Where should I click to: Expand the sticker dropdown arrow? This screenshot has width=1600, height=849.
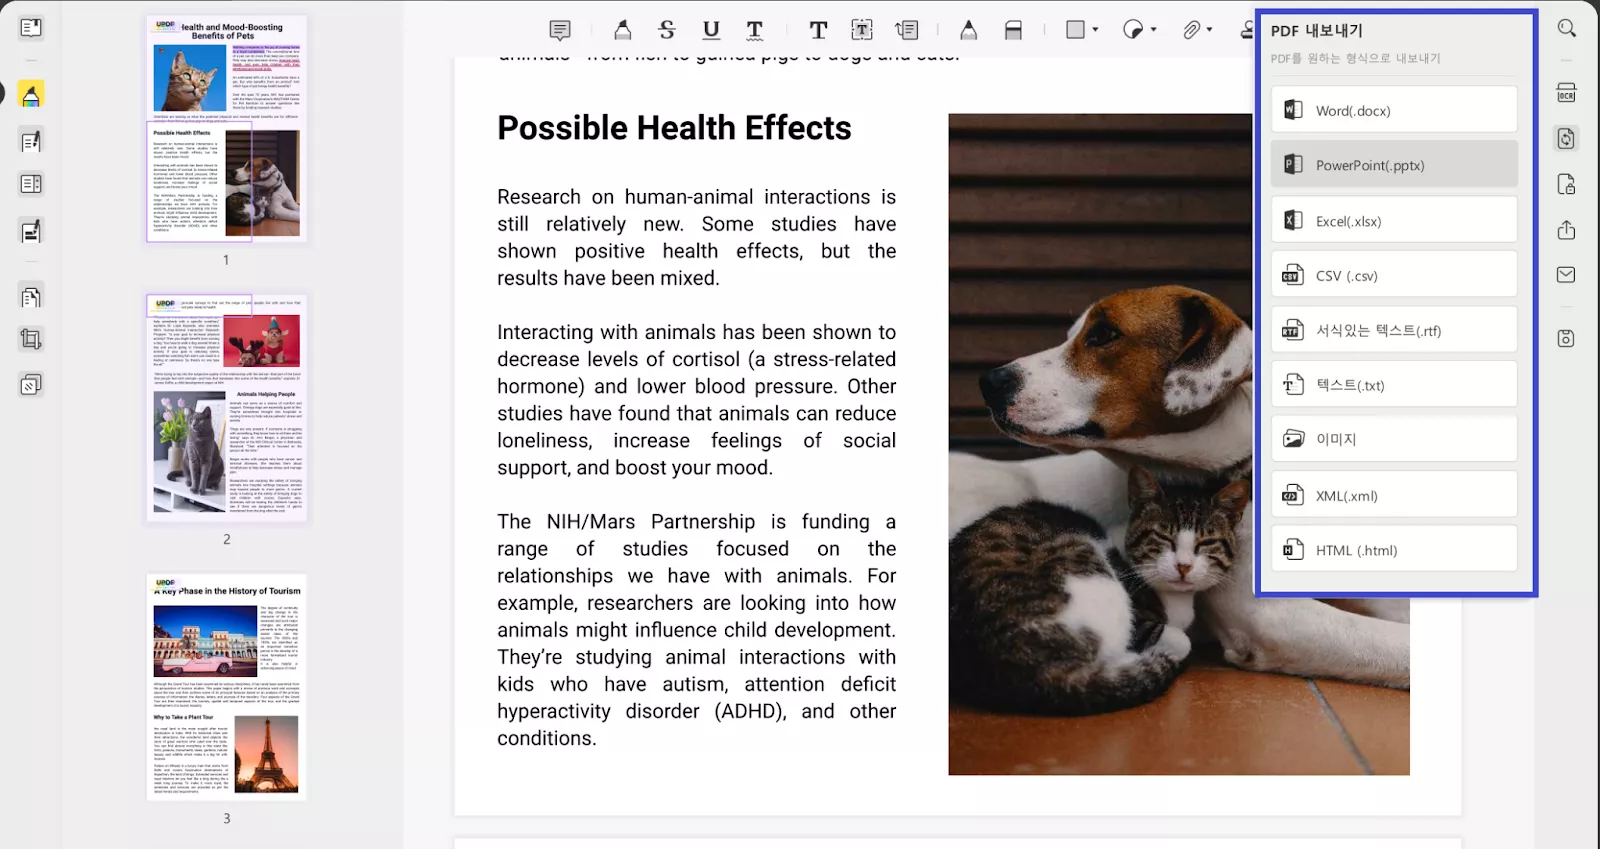point(1154,30)
